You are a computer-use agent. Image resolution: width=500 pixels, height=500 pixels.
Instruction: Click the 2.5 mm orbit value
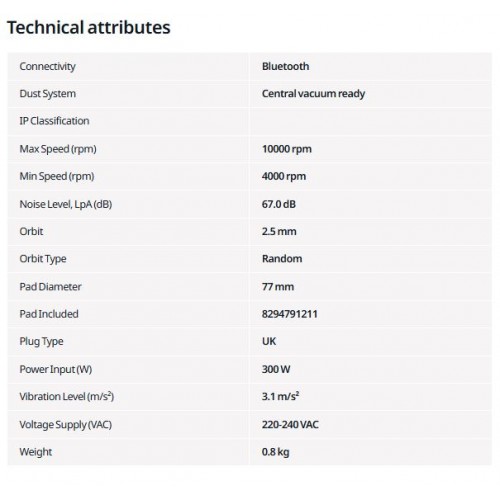point(279,231)
